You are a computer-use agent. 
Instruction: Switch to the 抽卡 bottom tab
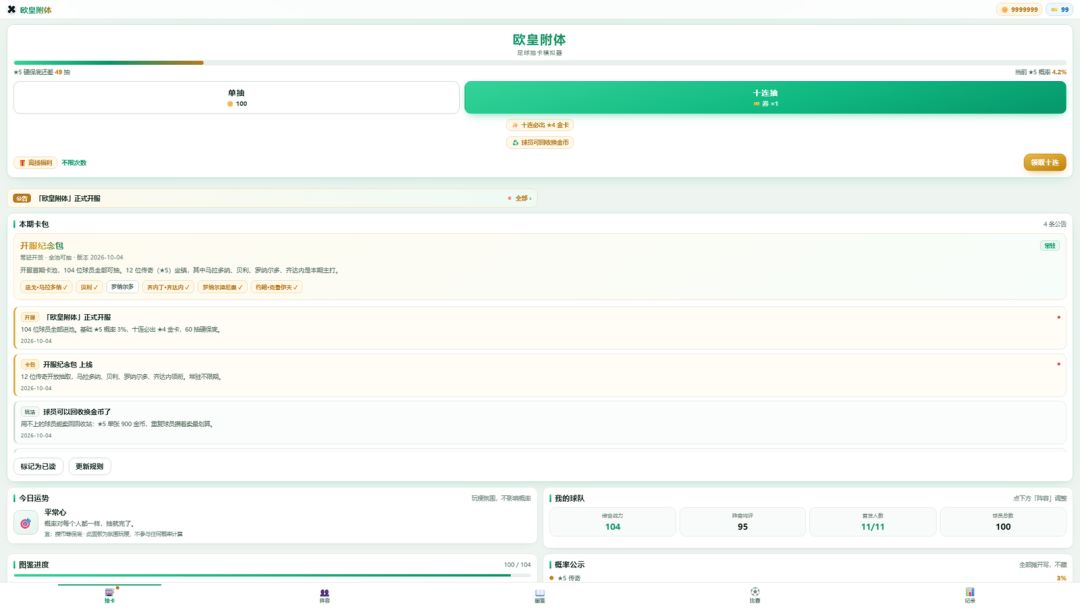coord(110,596)
